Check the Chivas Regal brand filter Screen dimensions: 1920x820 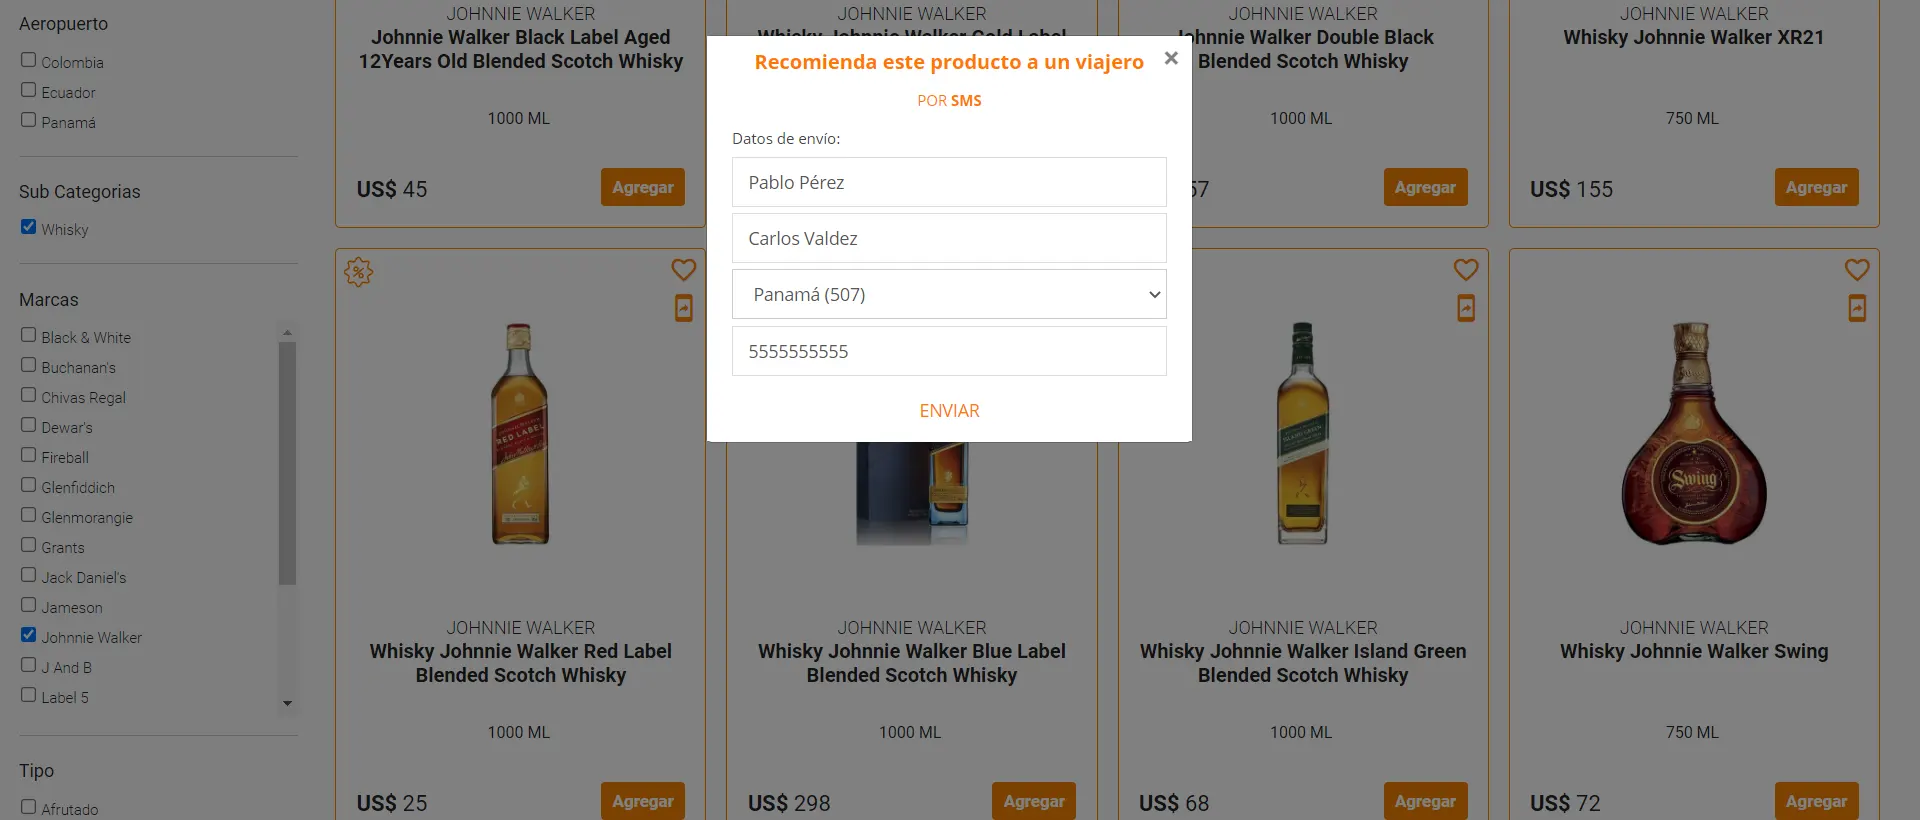[29, 395]
